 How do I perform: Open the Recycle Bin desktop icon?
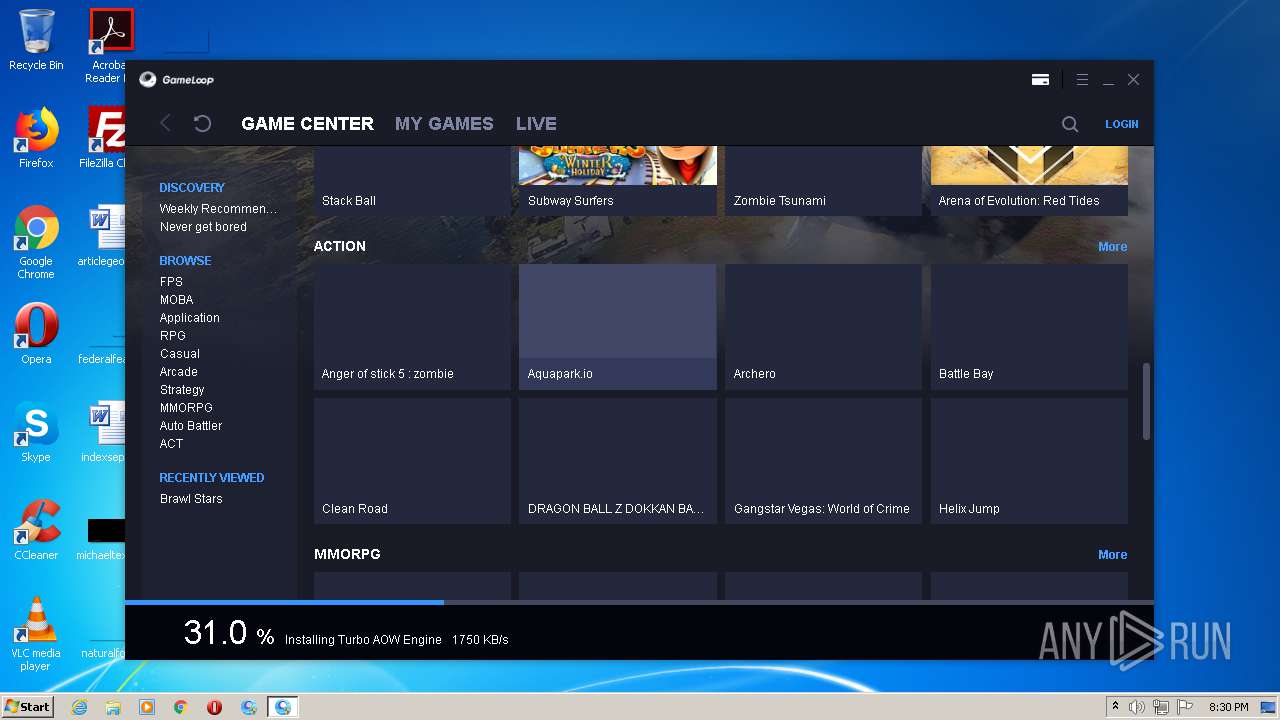click(36, 41)
